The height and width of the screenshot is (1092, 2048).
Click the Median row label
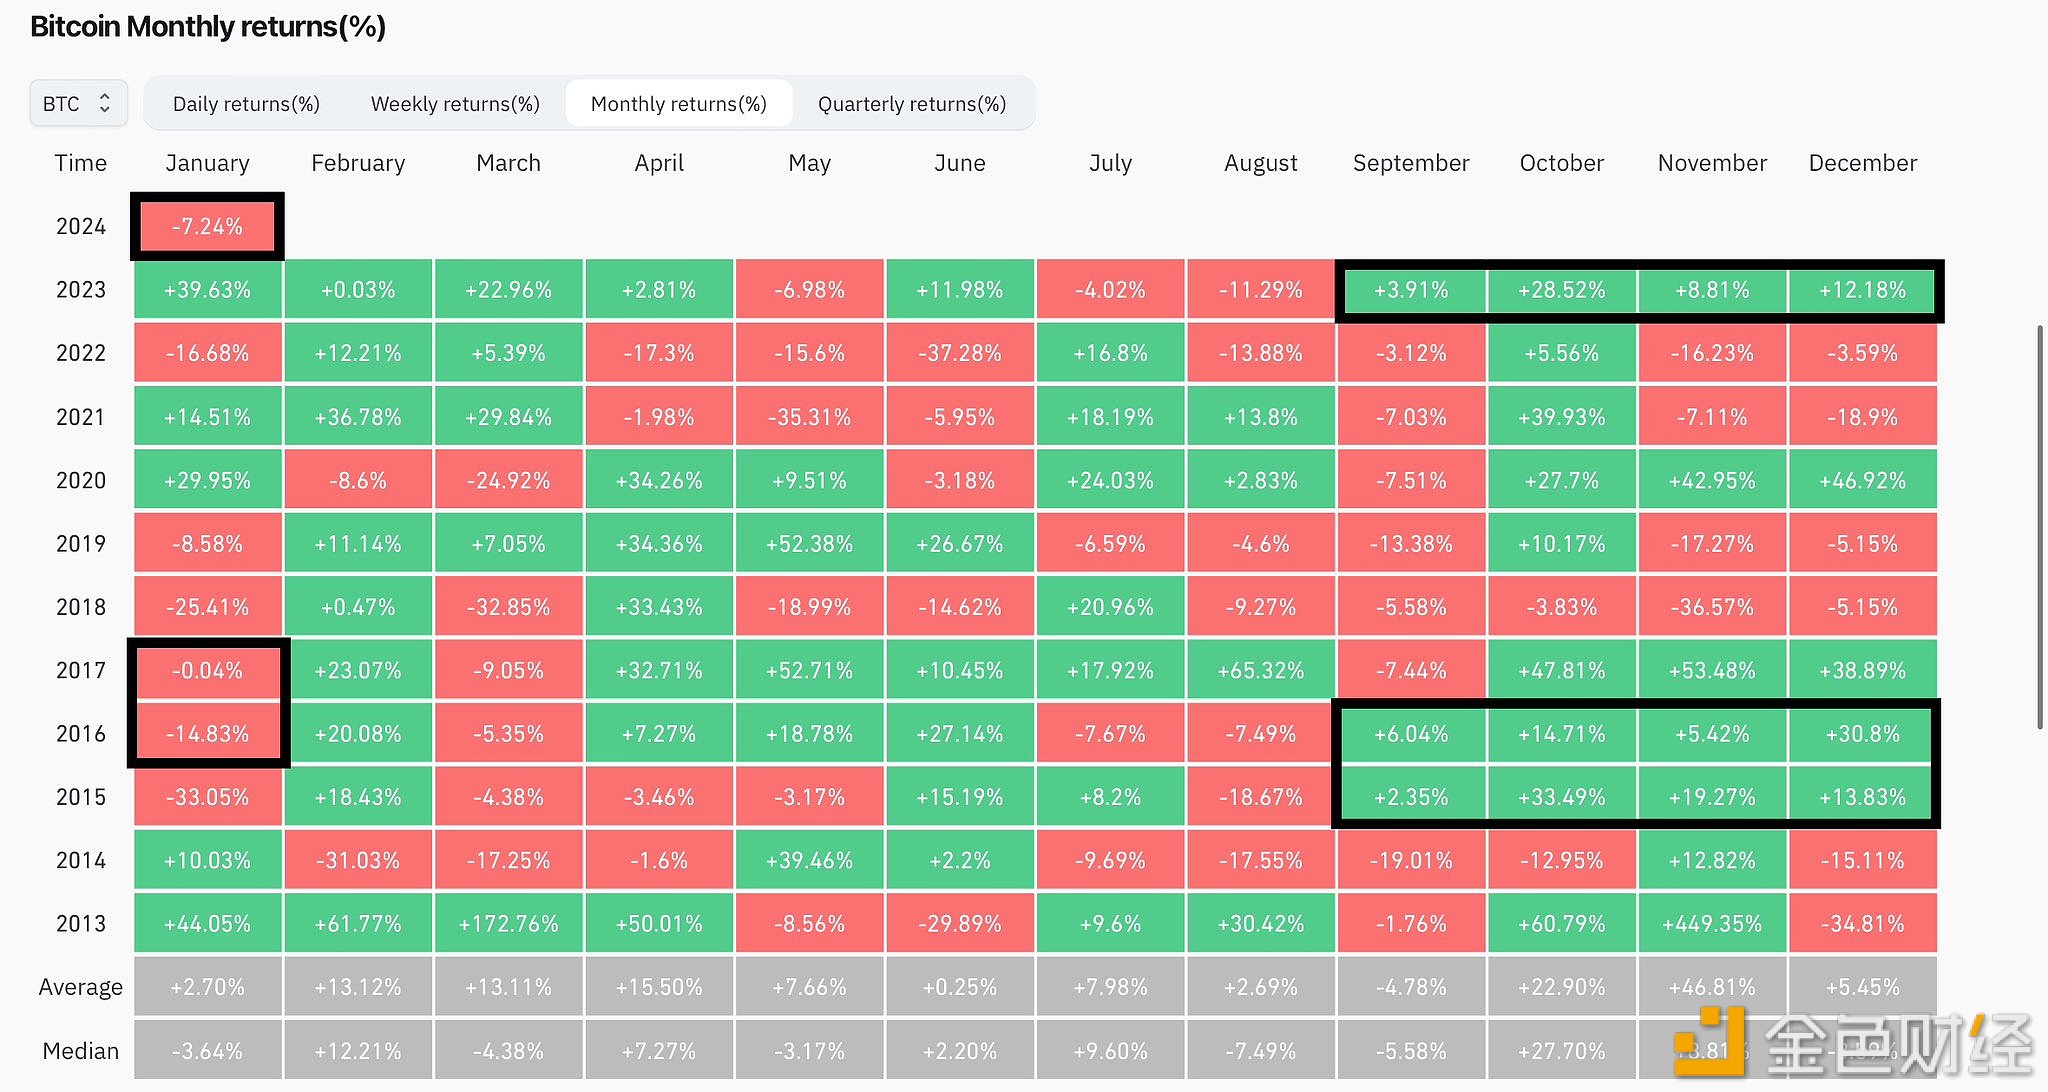coord(81,1051)
